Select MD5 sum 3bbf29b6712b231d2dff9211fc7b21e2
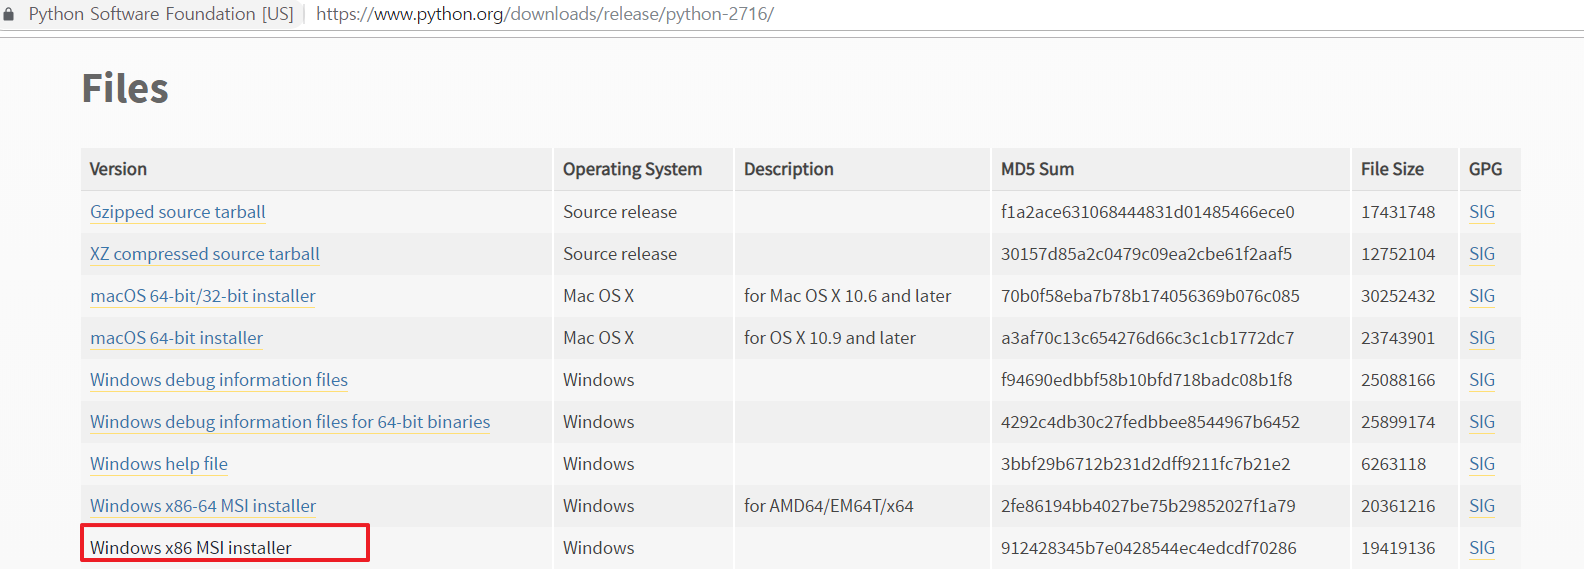The height and width of the screenshot is (569, 1584). click(1145, 464)
